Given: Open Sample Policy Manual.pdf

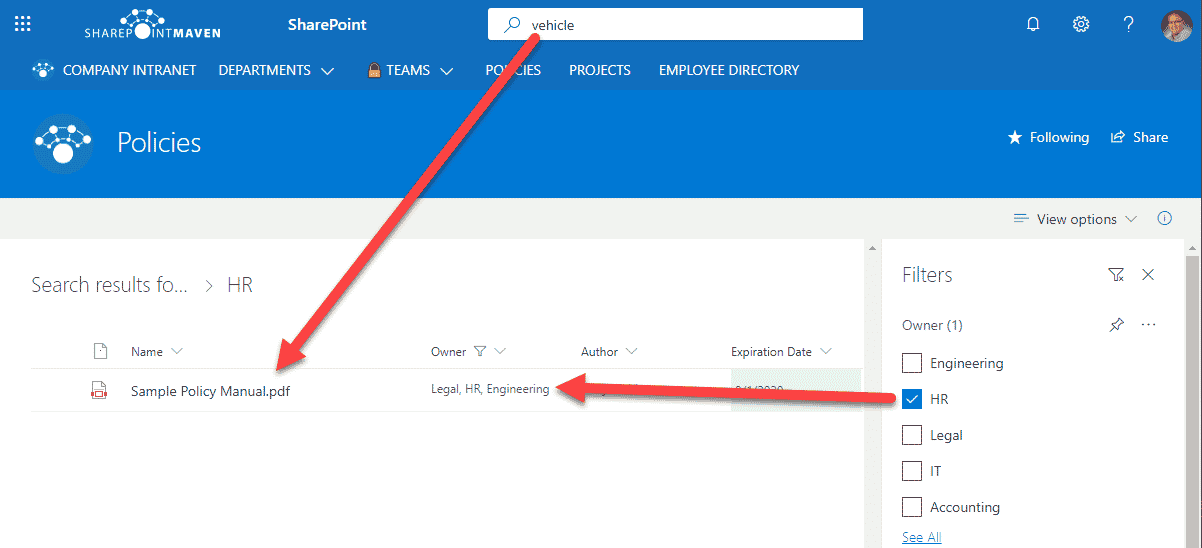Looking at the screenshot, I should 210,391.
